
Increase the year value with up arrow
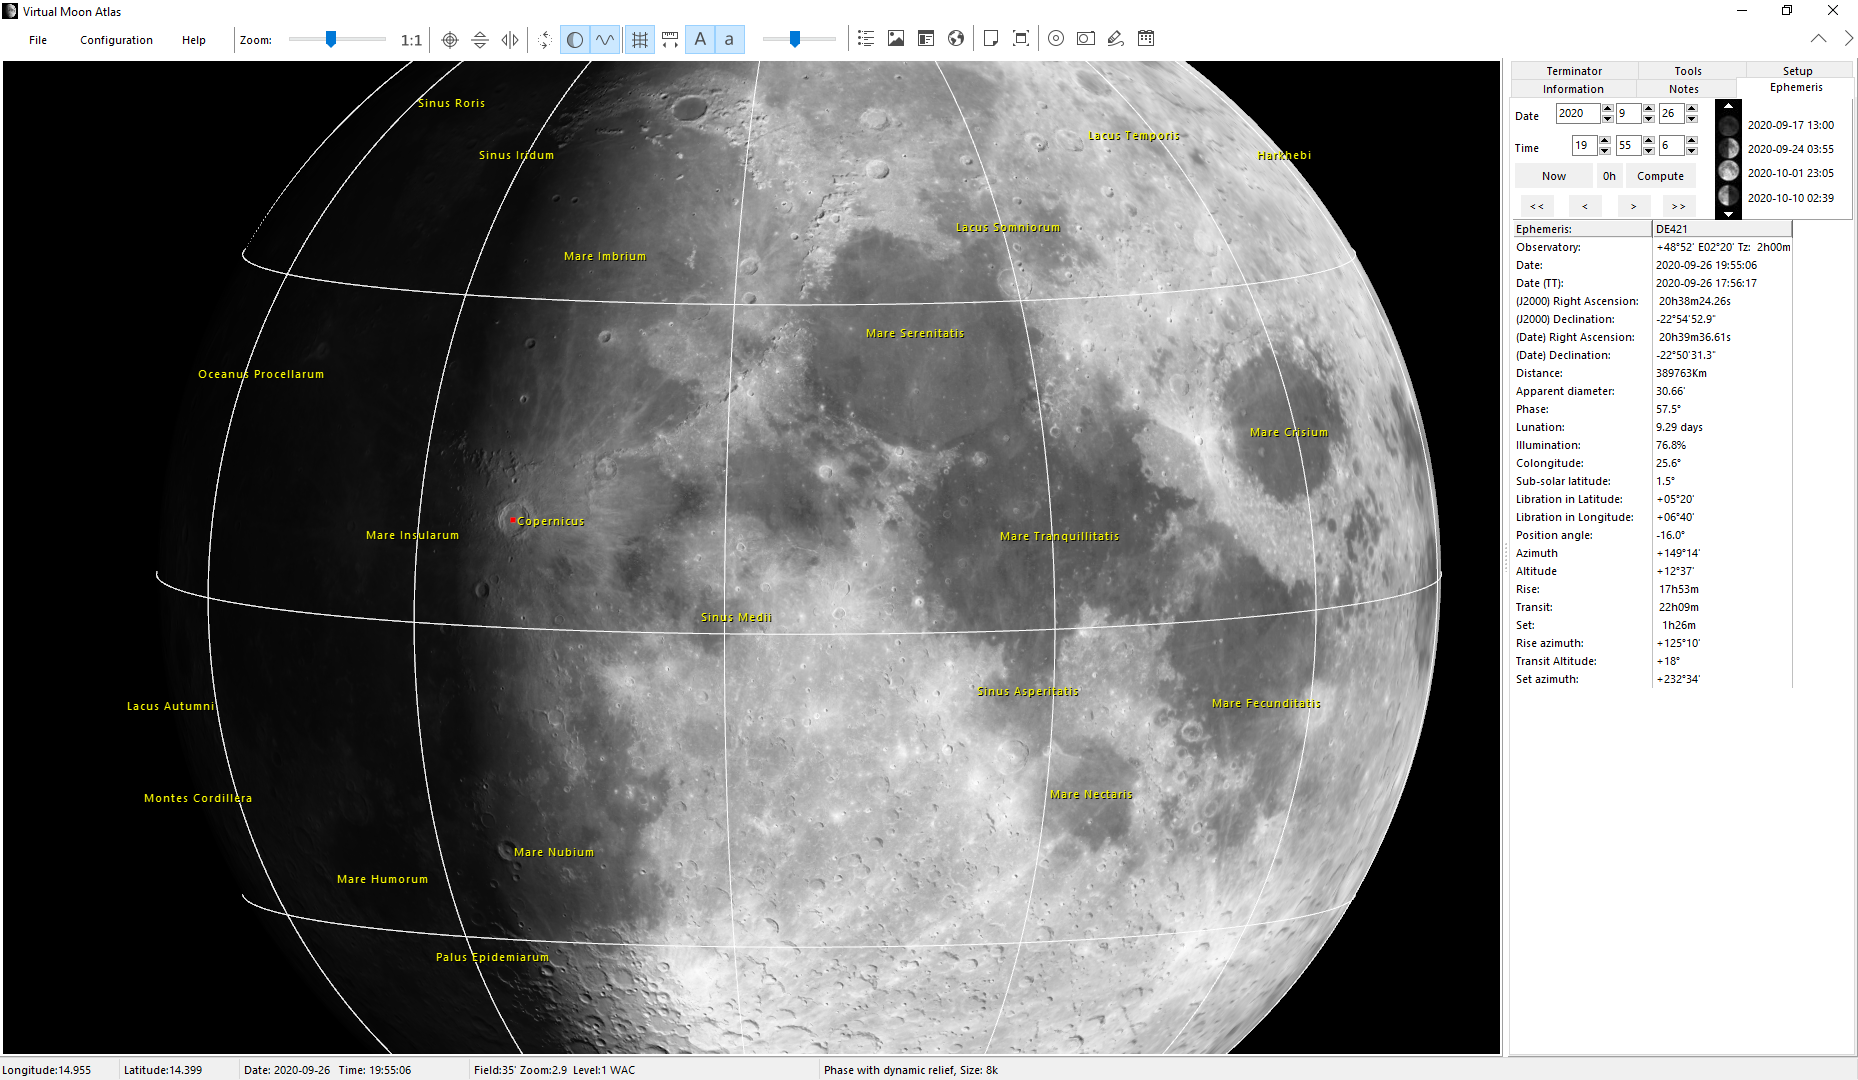(x=1607, y=109)
